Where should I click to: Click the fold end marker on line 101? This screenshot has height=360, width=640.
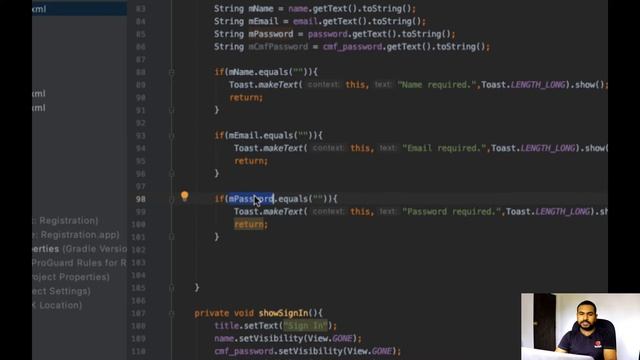pos(171,237)
